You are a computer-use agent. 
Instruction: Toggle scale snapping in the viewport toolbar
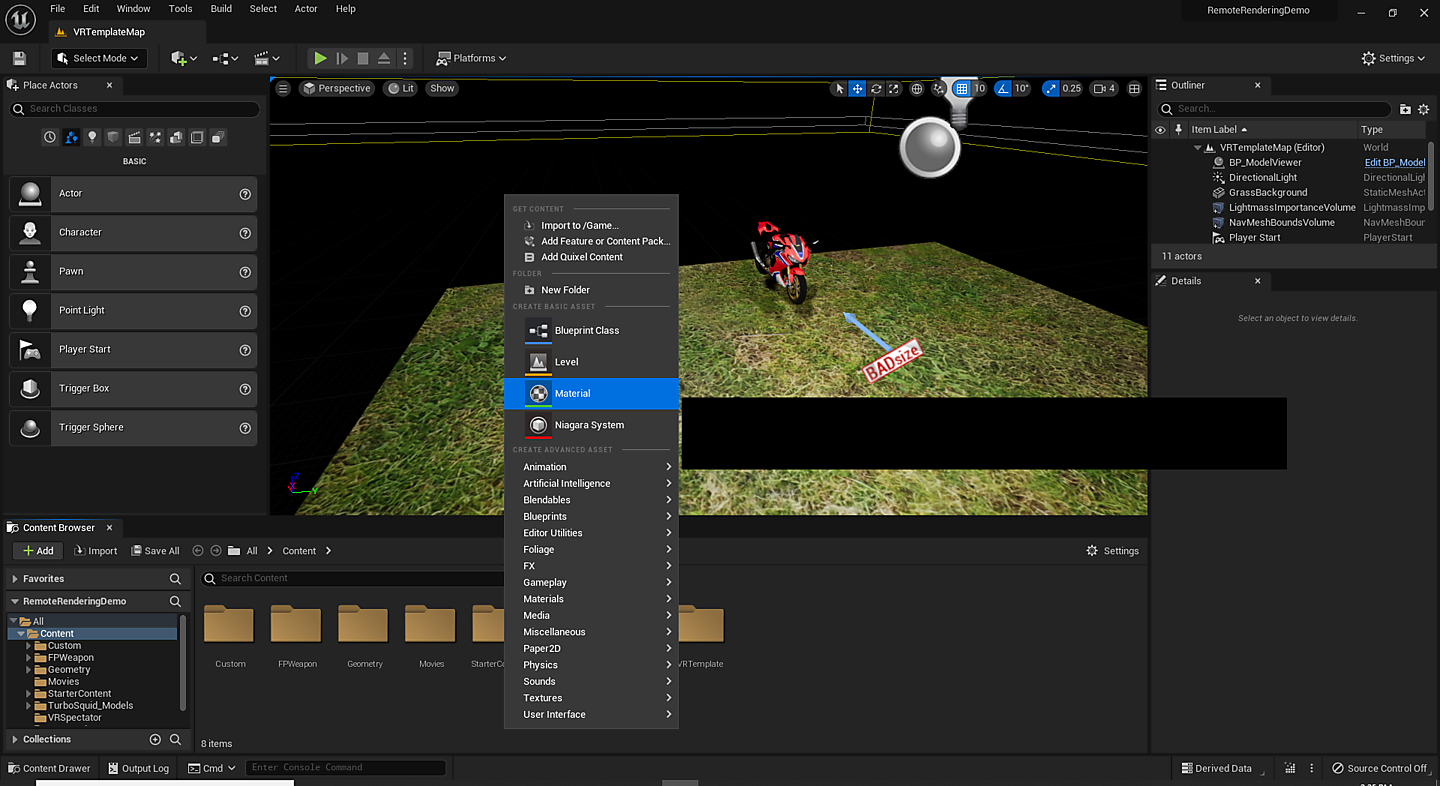(1050, 88)
